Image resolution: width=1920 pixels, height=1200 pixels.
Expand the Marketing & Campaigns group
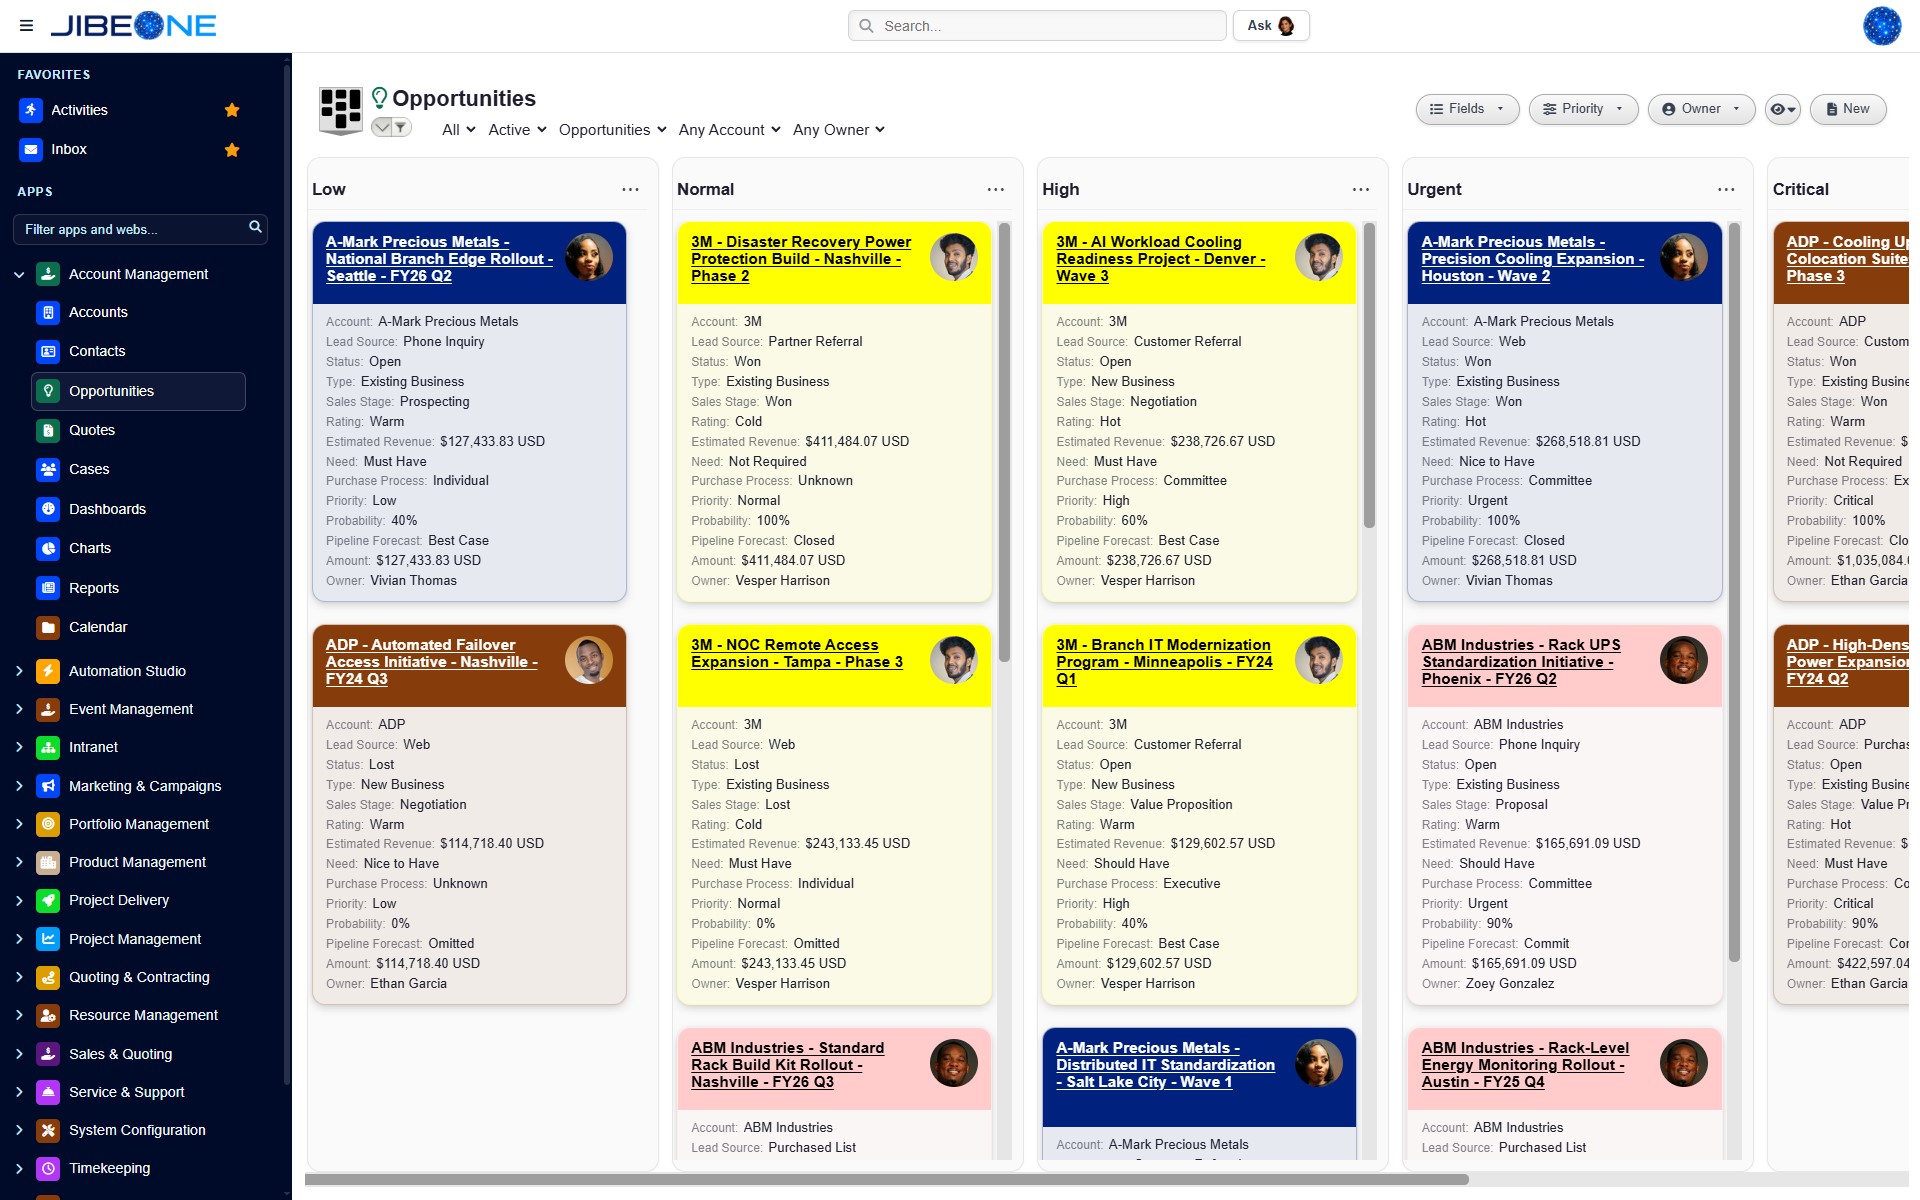(19, 786)
